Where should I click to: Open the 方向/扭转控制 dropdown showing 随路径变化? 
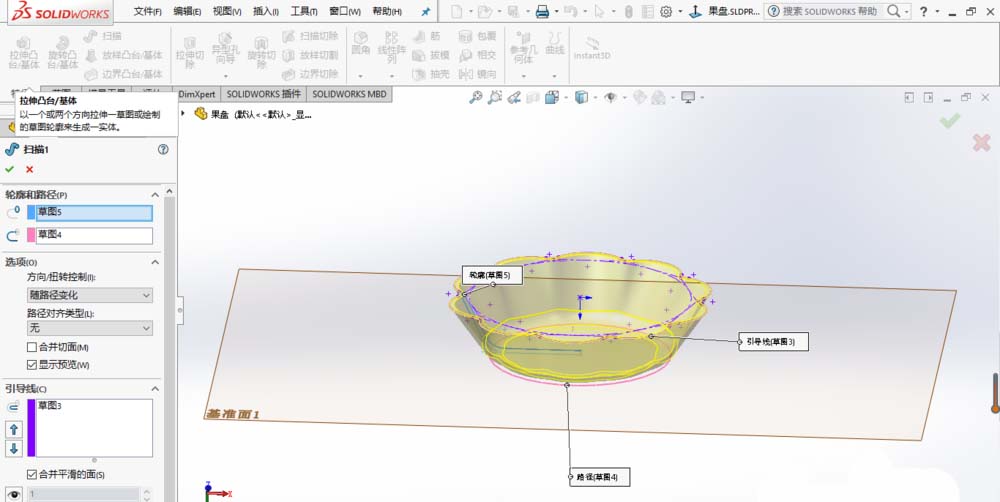[x=89, y=295]
